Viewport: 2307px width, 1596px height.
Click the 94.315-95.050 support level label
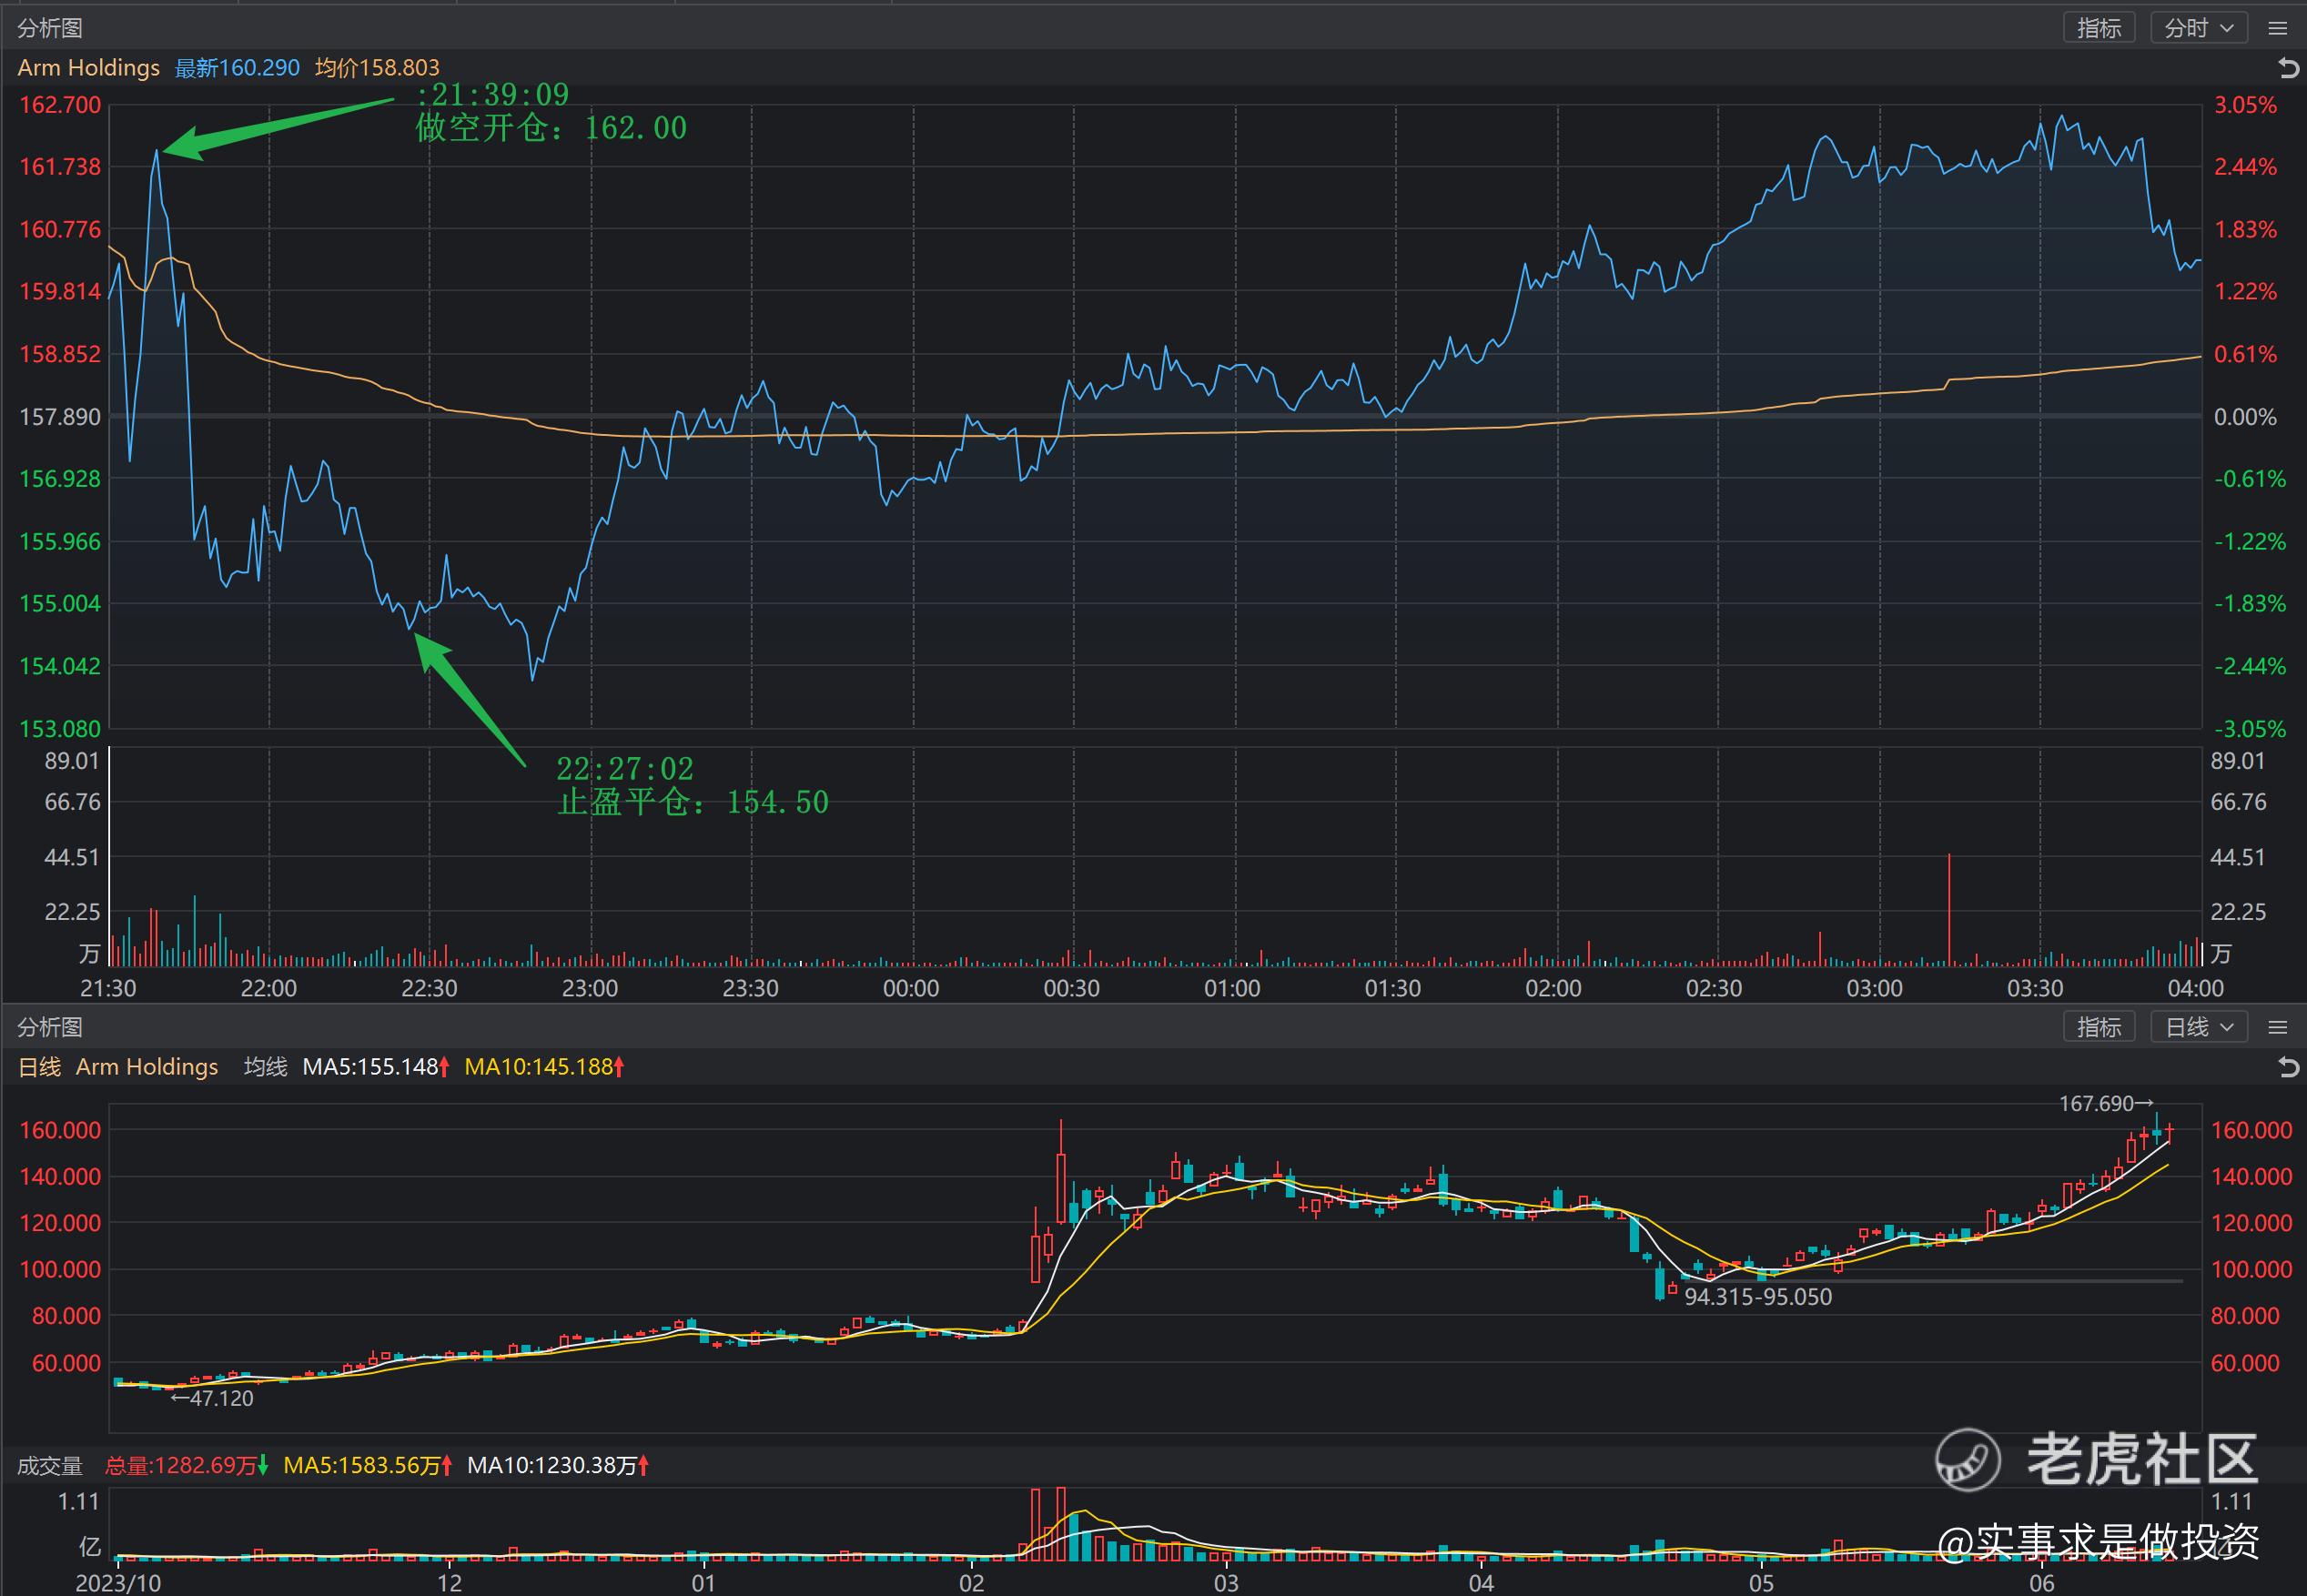[x=1758, y=1297]
